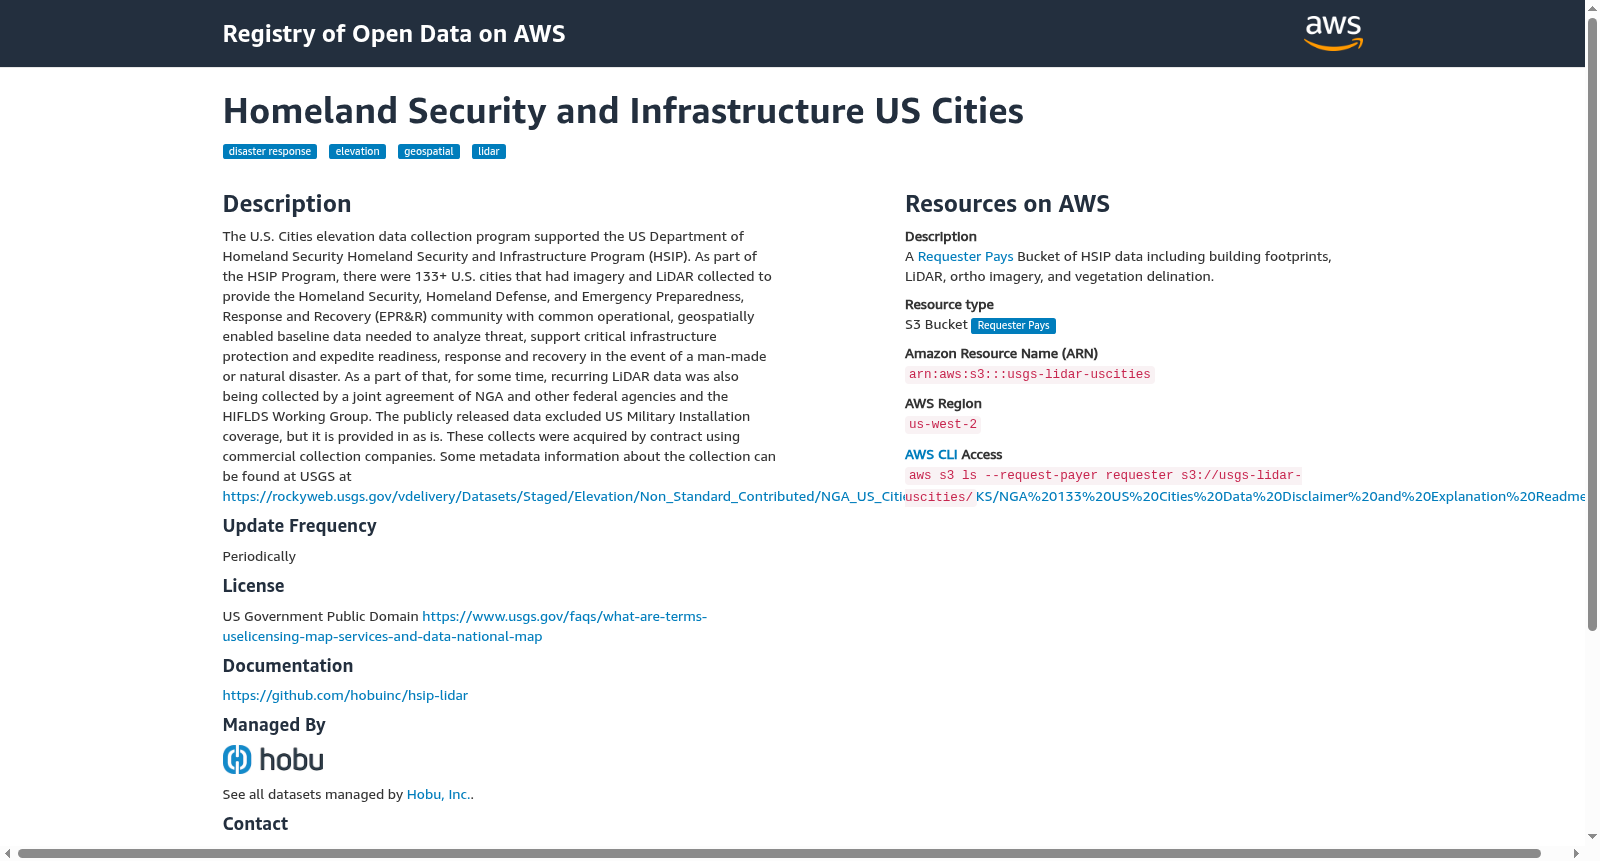Click the us-west-2 region value

tap(943, 425)
